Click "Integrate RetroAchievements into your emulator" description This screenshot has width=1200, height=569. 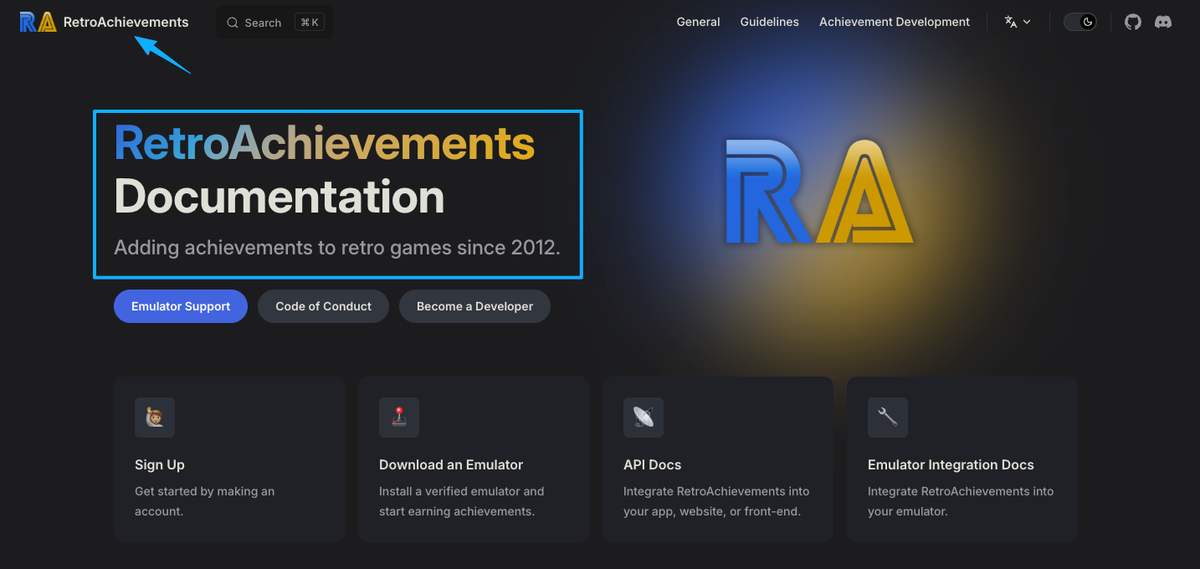(x=961, y=501)
